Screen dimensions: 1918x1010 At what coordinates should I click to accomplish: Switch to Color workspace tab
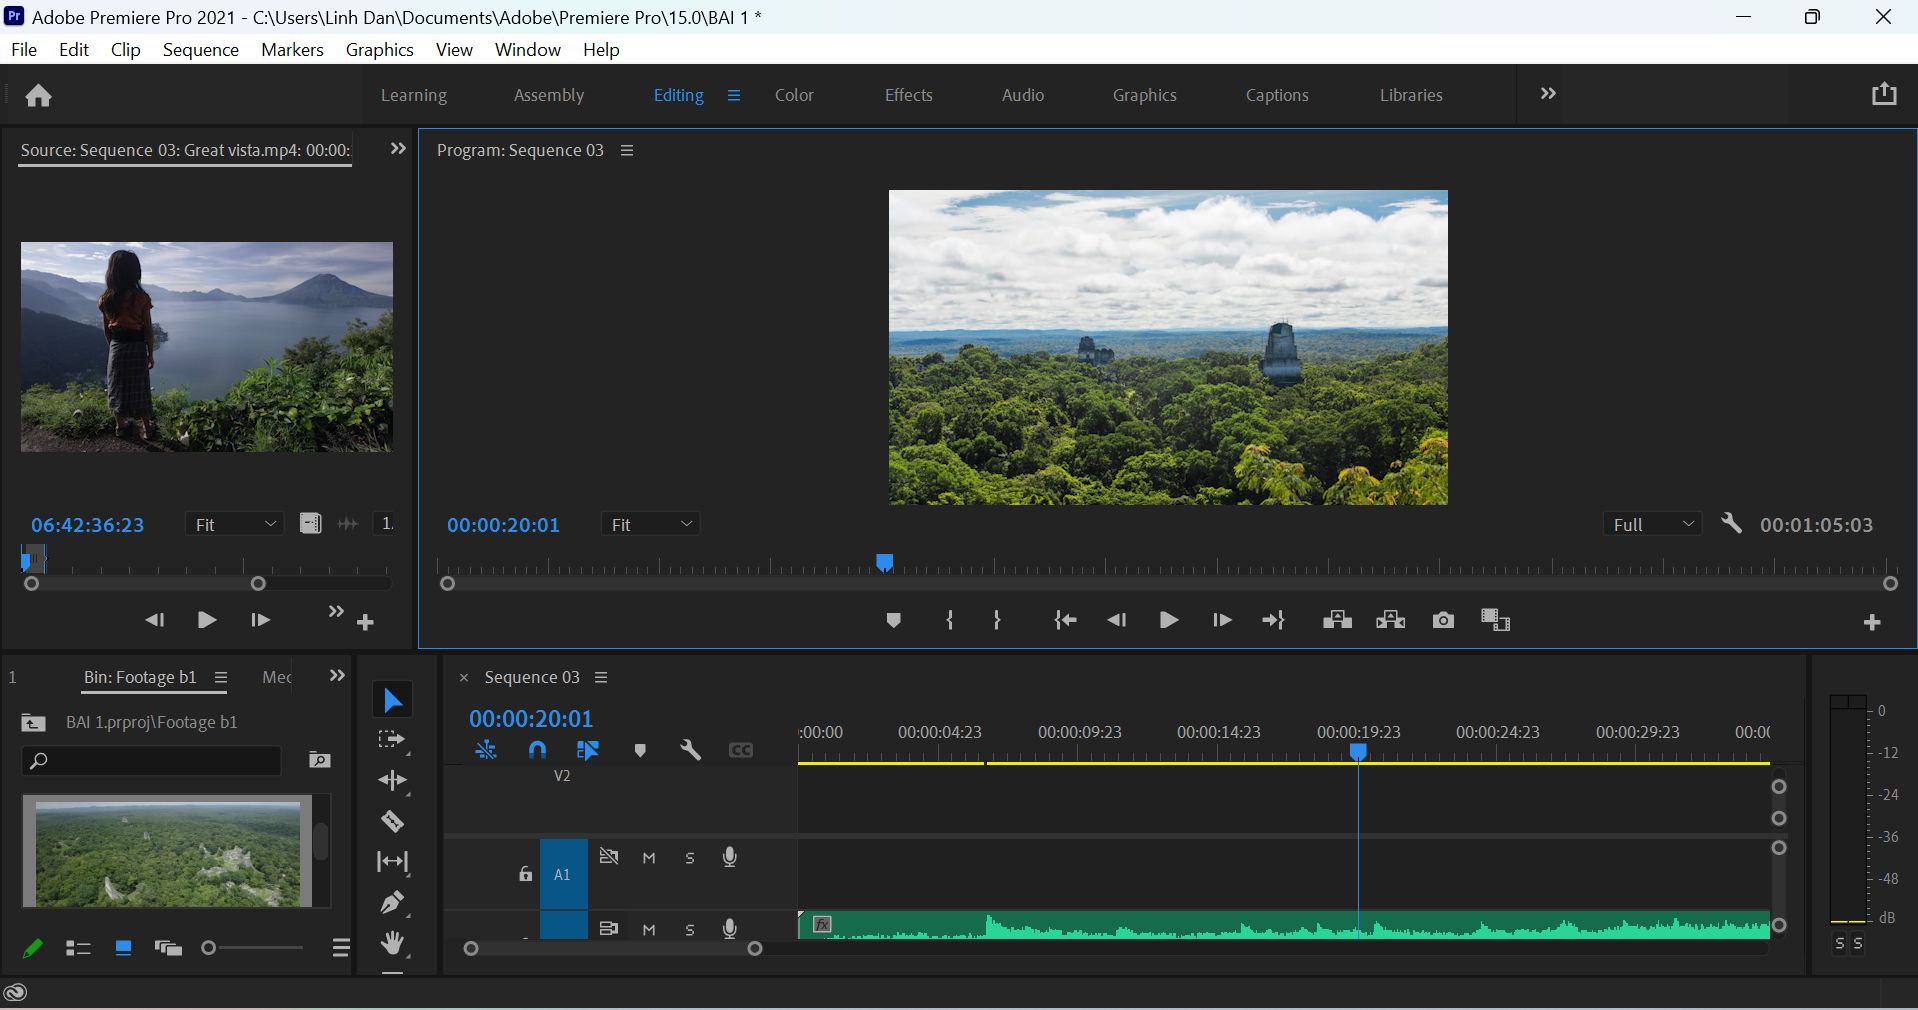tap(794, 95)
